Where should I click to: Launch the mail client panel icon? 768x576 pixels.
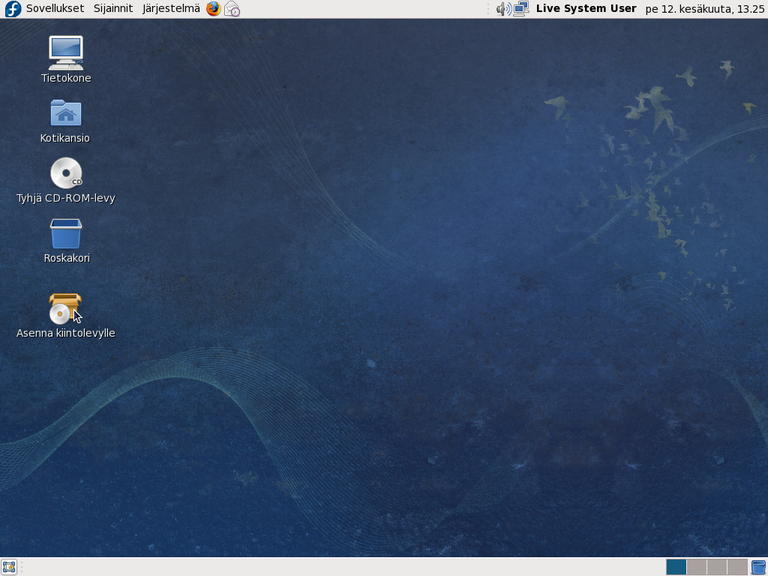[x=232, y=9]
